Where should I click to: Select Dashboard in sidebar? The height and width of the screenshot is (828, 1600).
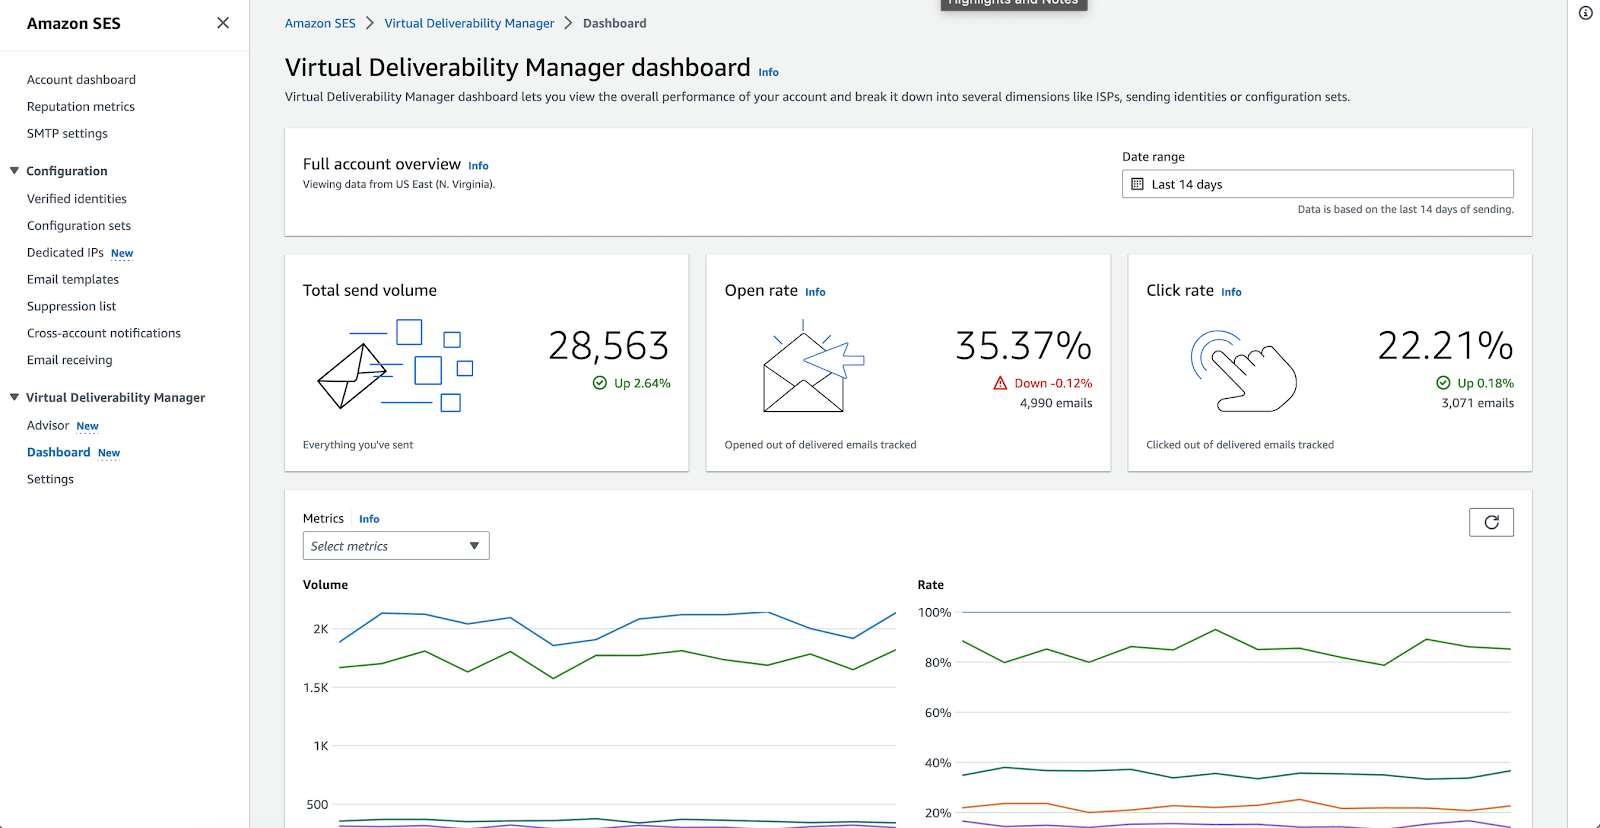[x=58, y=453]
